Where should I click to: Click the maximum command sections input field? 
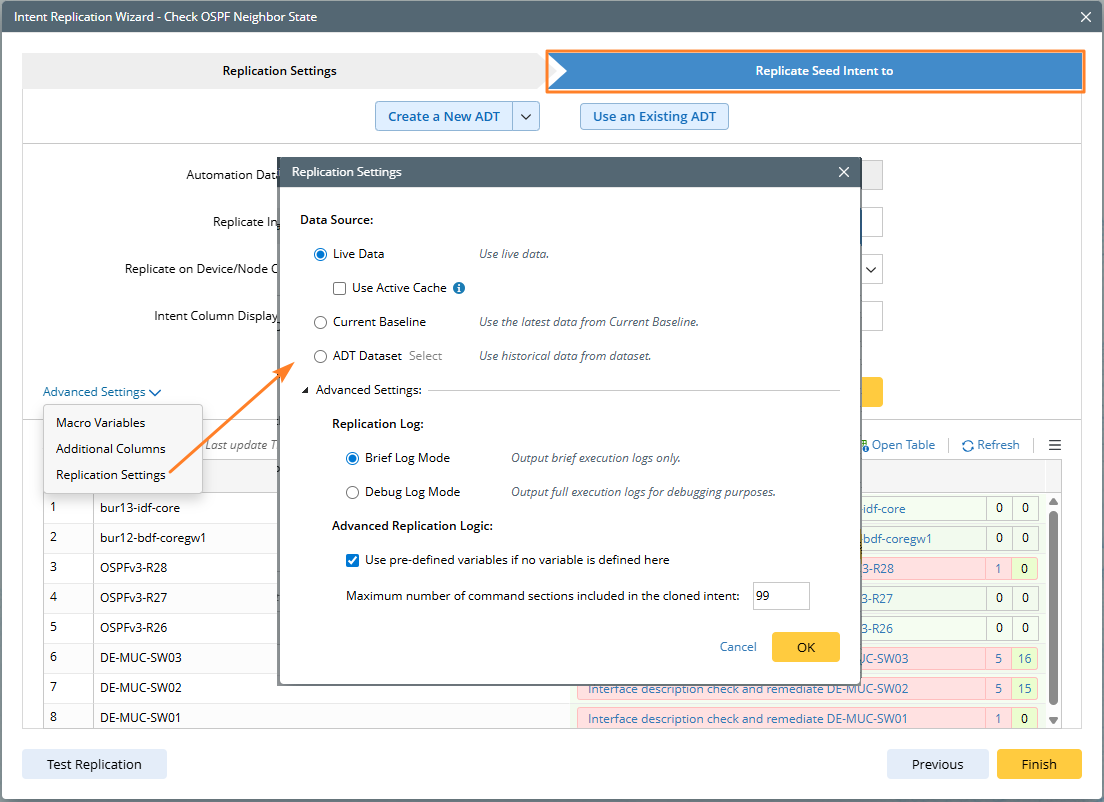click(781, 596)
